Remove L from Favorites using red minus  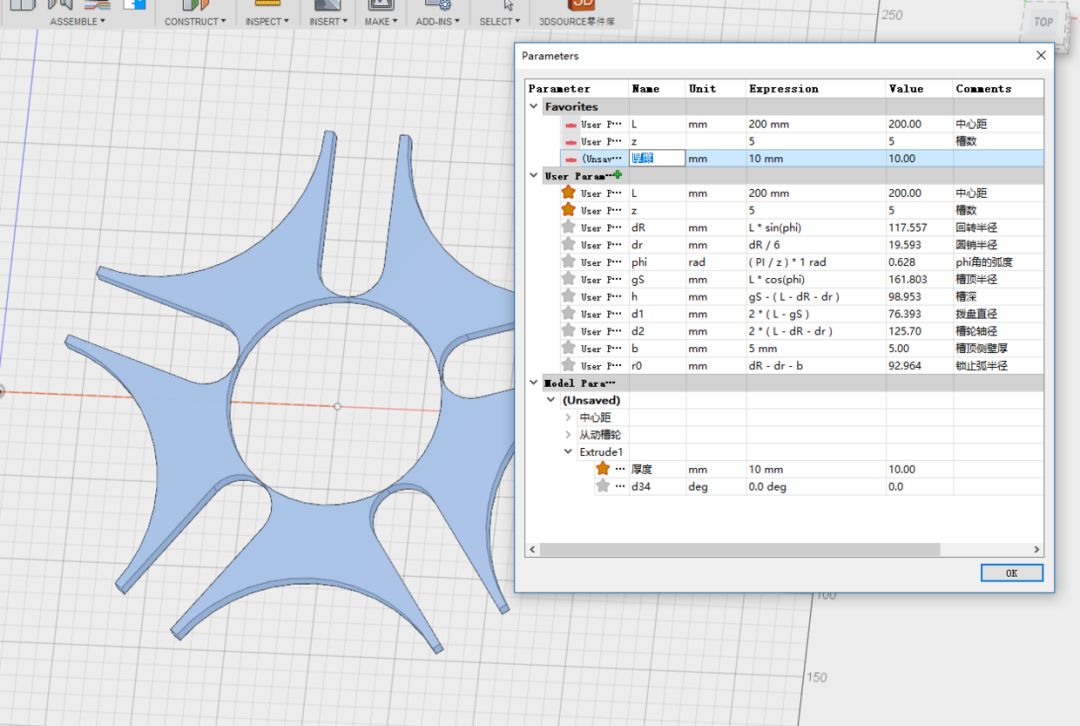570,125
